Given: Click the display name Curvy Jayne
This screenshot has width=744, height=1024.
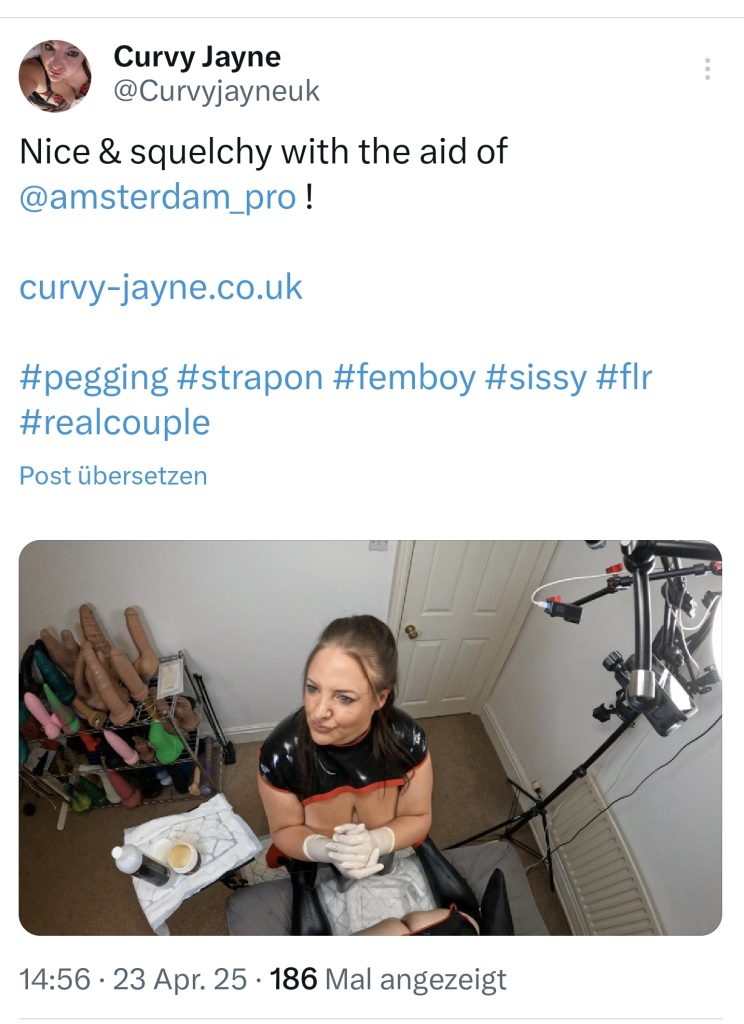Looking at the screenshot, I should pyautogui.click(x=197, y=56).
